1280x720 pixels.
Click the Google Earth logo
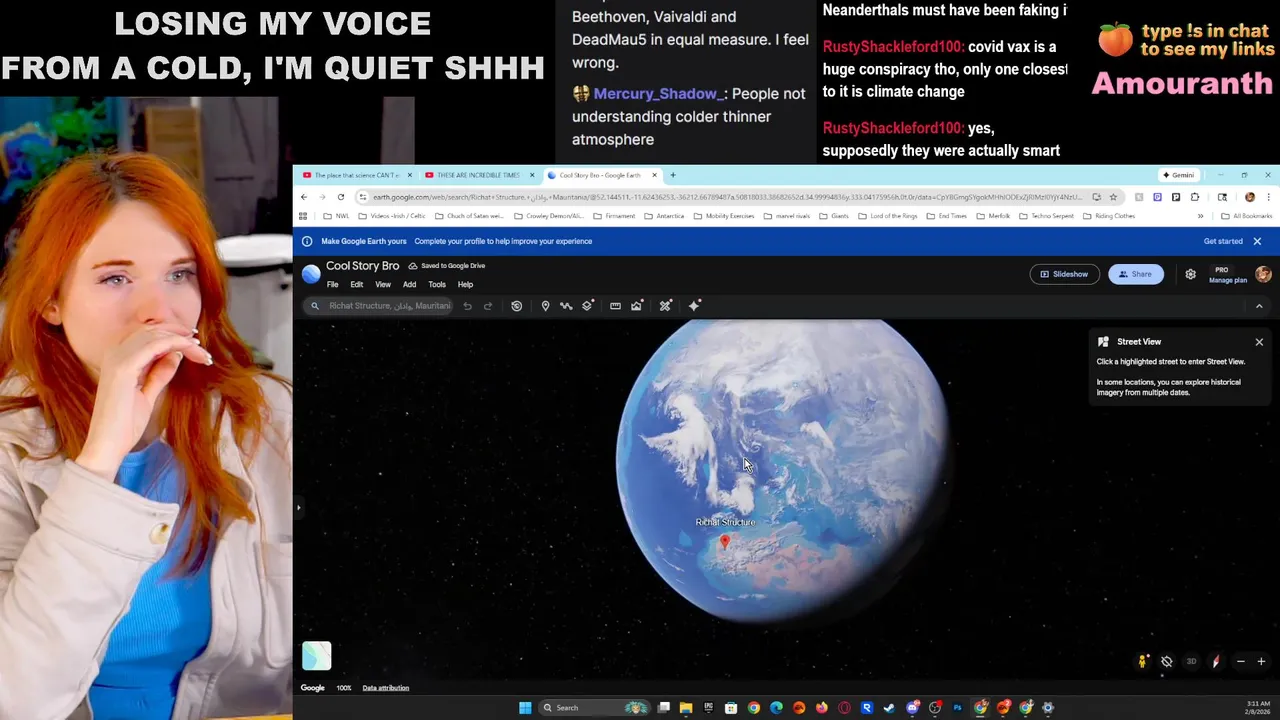311,274
